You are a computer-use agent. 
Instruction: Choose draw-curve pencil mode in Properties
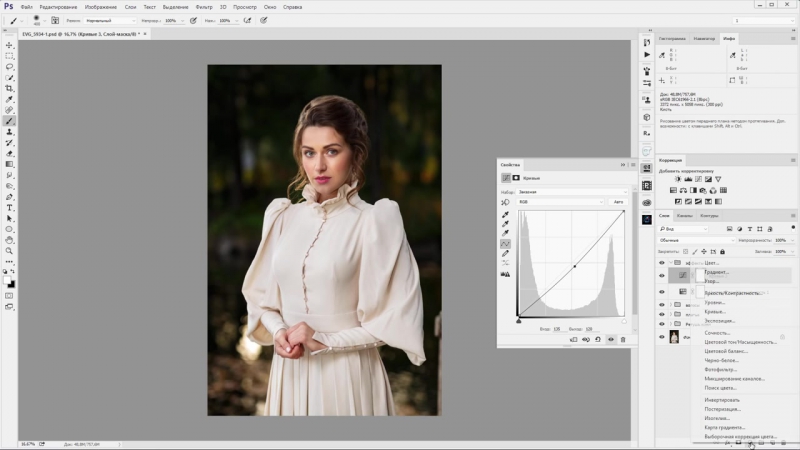(x=505, y=254)
